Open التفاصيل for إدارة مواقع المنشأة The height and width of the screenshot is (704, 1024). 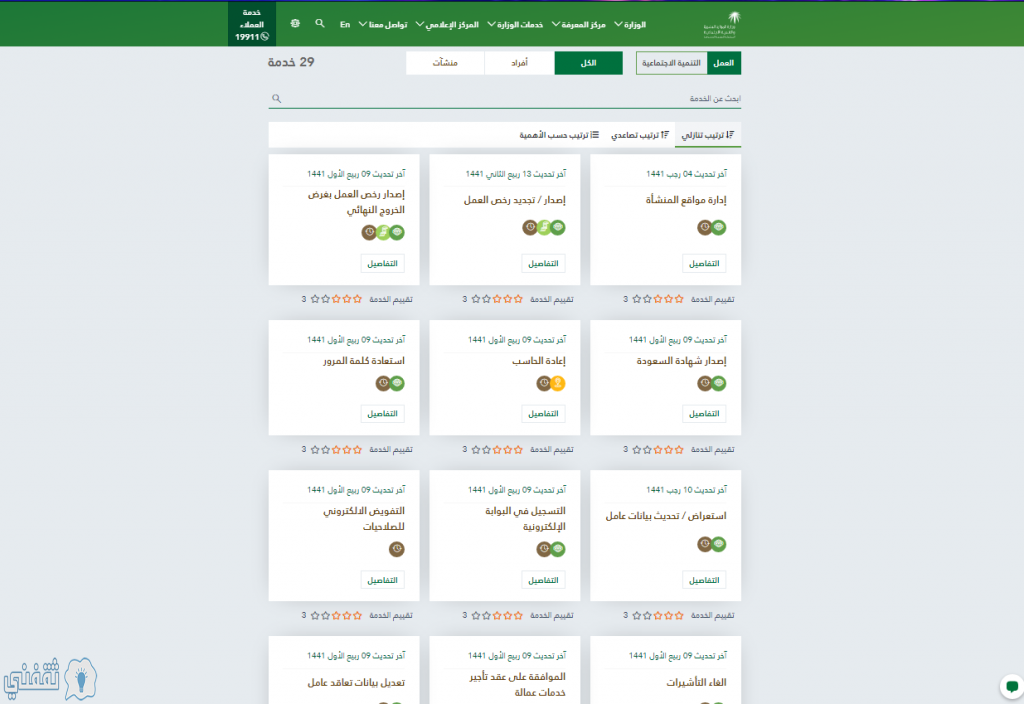click(704, 263)
